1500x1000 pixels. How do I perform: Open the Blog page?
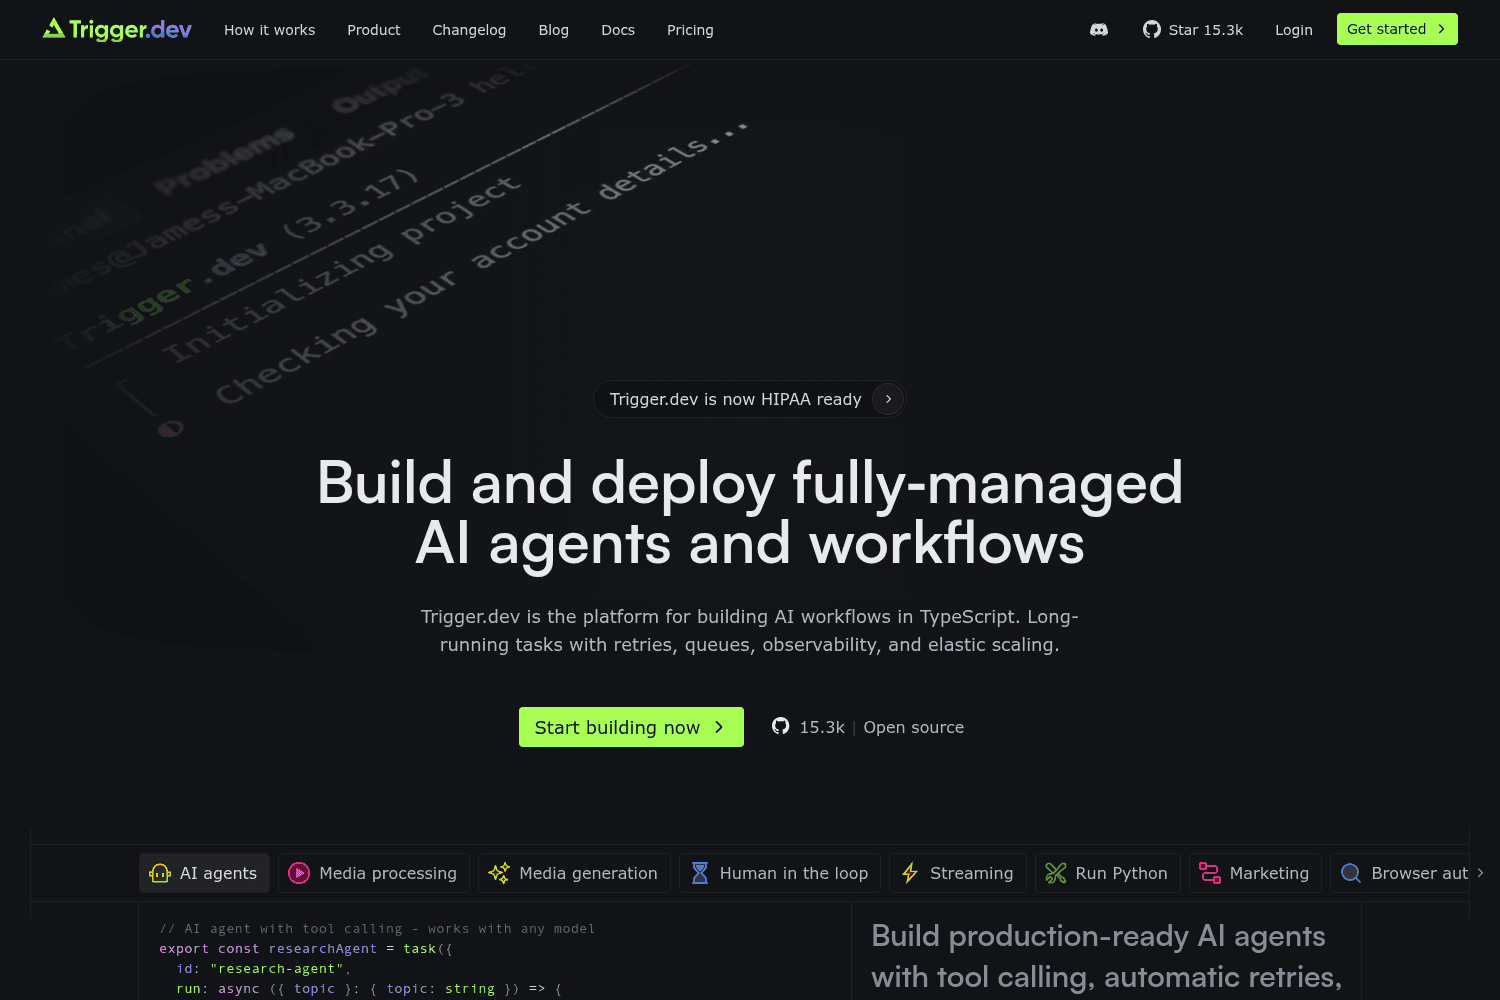tap(553, 30)
